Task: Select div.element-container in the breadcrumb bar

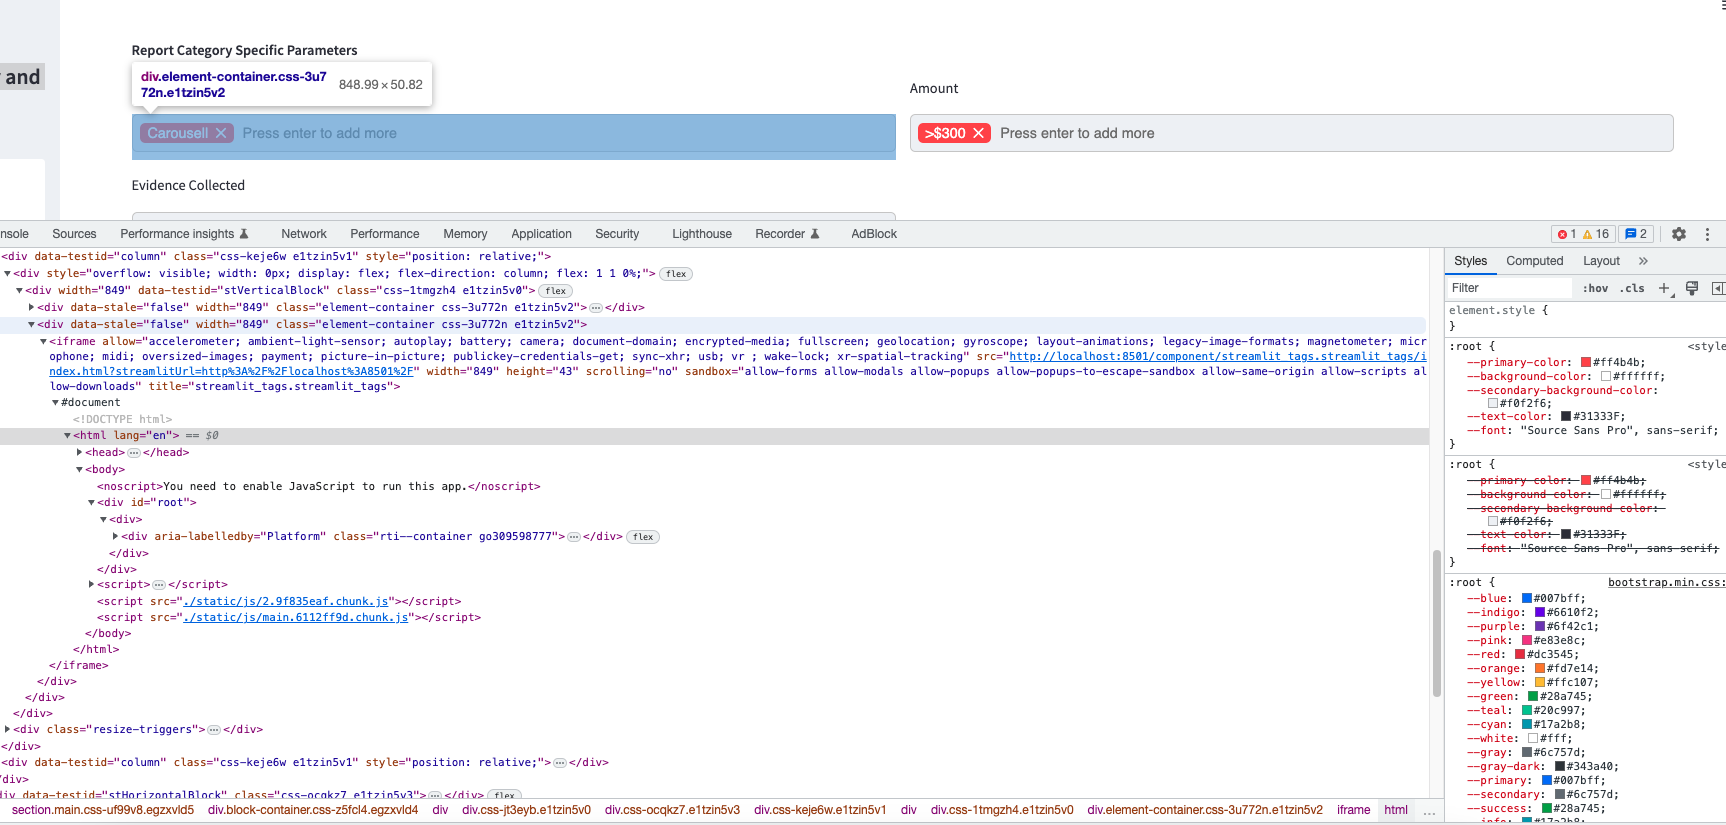Action: [1205, 810]
